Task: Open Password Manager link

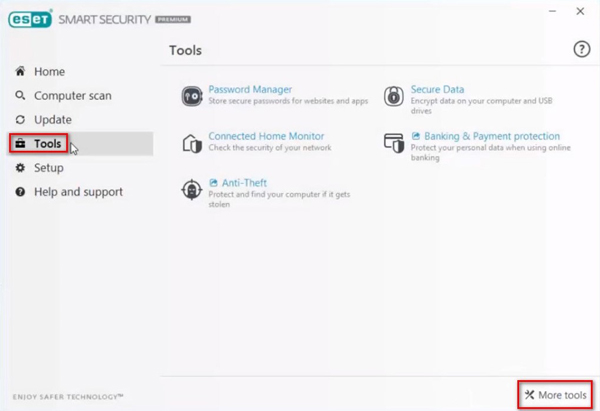Action: click(250, 90)
